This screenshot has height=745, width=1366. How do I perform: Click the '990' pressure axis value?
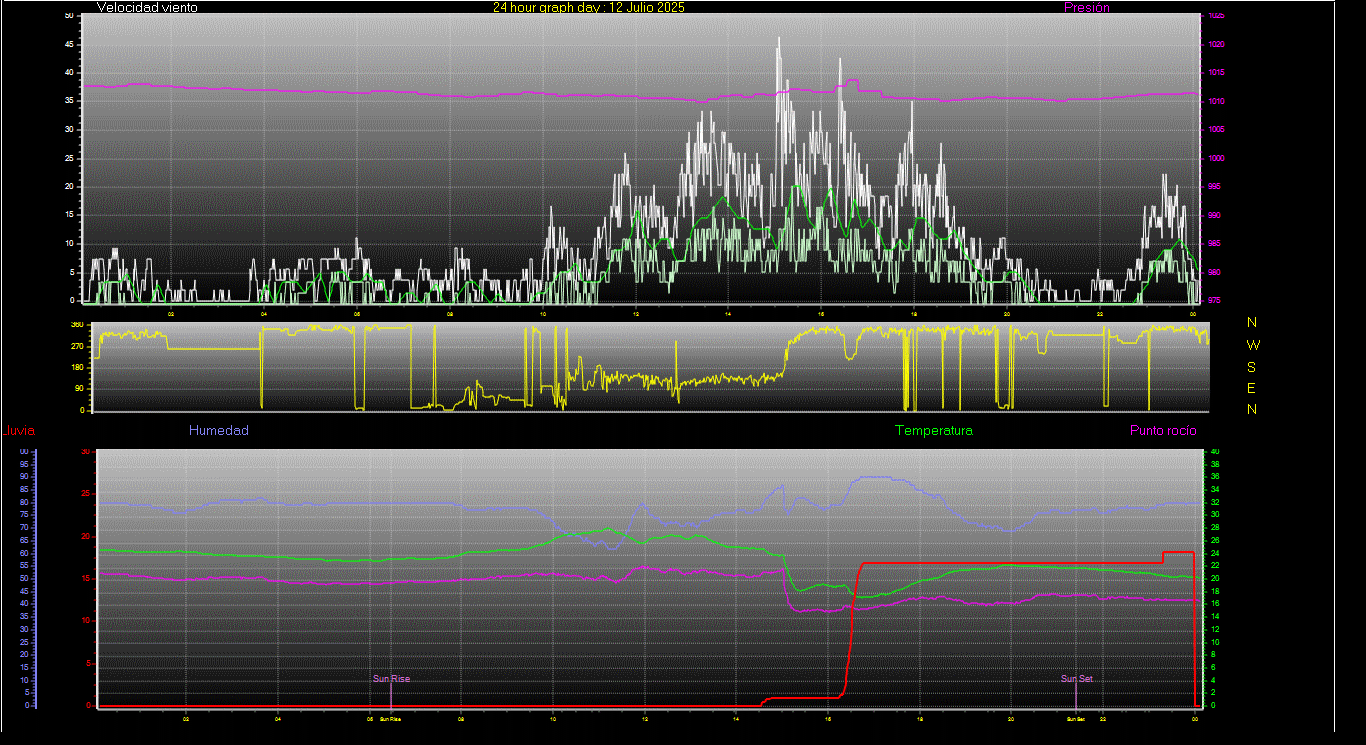[x=1214, y=215]
